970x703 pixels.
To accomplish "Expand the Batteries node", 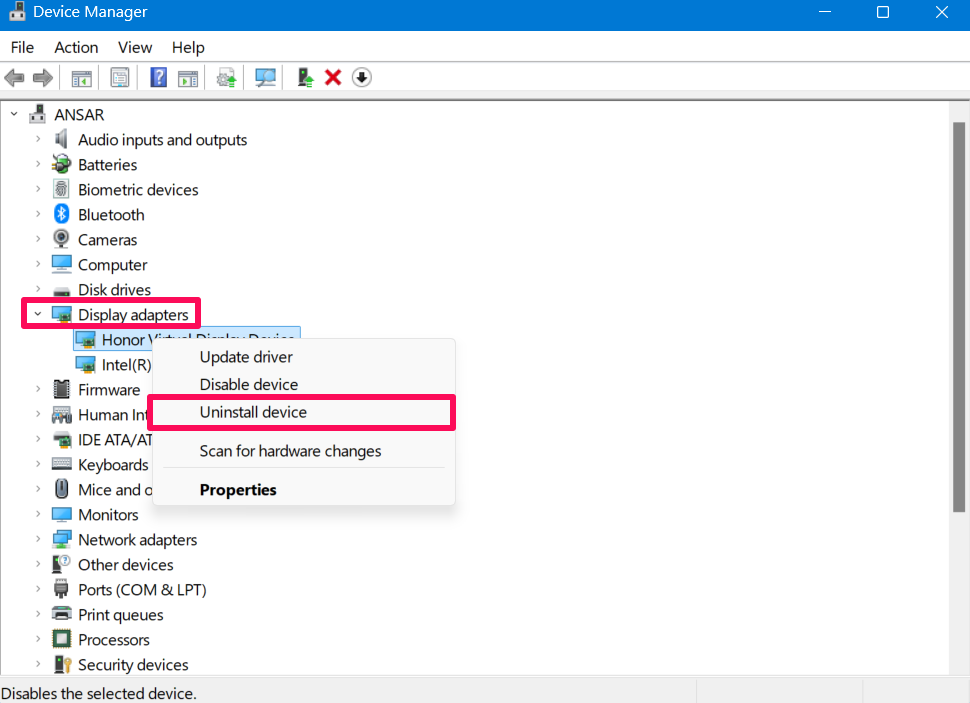I will click(x=38, y=165).
